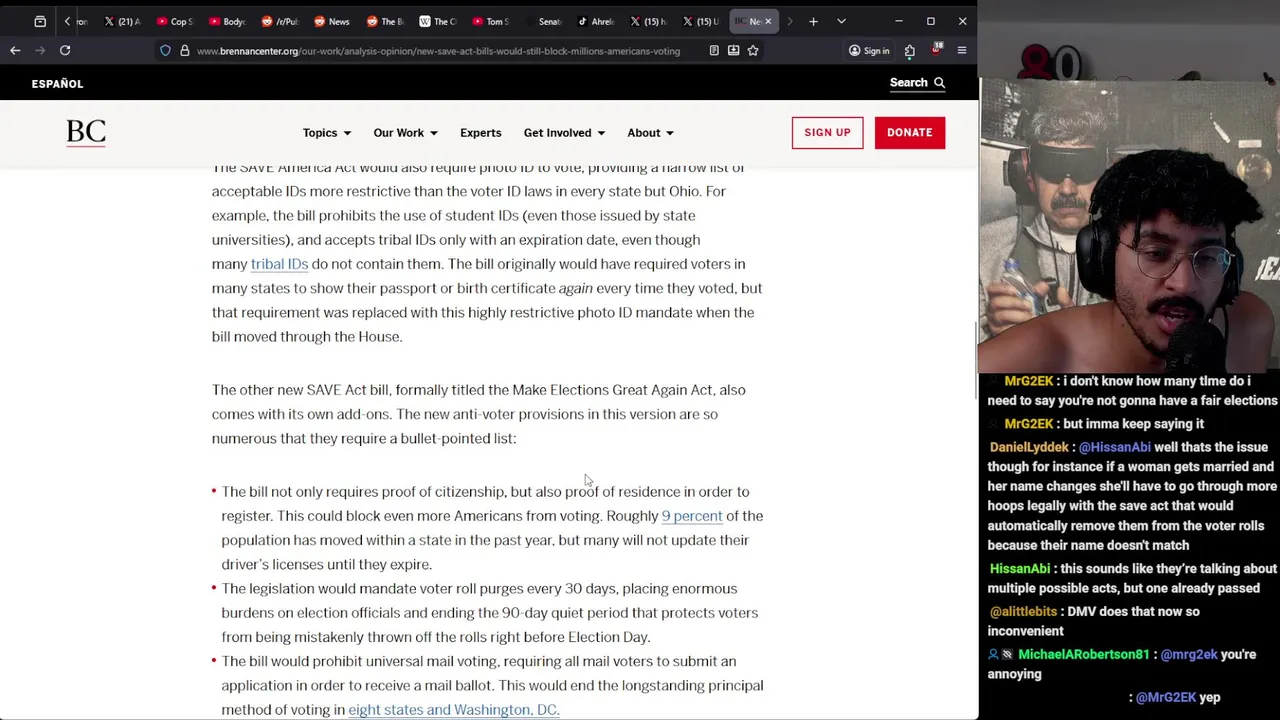
Task: Close the active Brennan Center tab
Action: tap(768, 21)
